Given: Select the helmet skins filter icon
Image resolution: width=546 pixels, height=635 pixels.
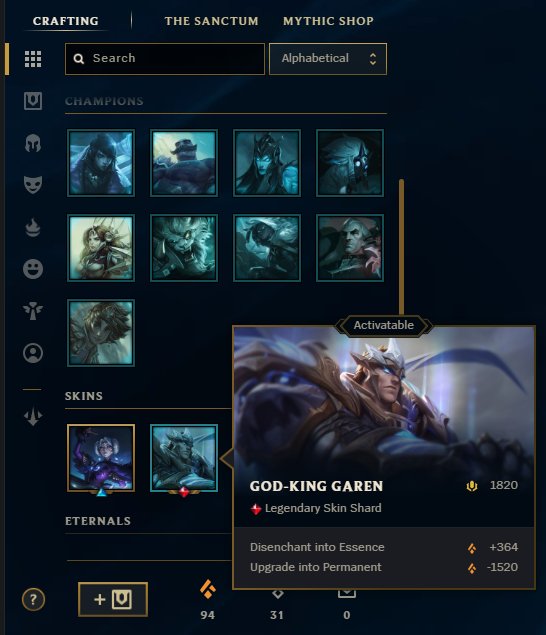Looking at the screenshot, I should pyautogui.click(x=33, y=143).
